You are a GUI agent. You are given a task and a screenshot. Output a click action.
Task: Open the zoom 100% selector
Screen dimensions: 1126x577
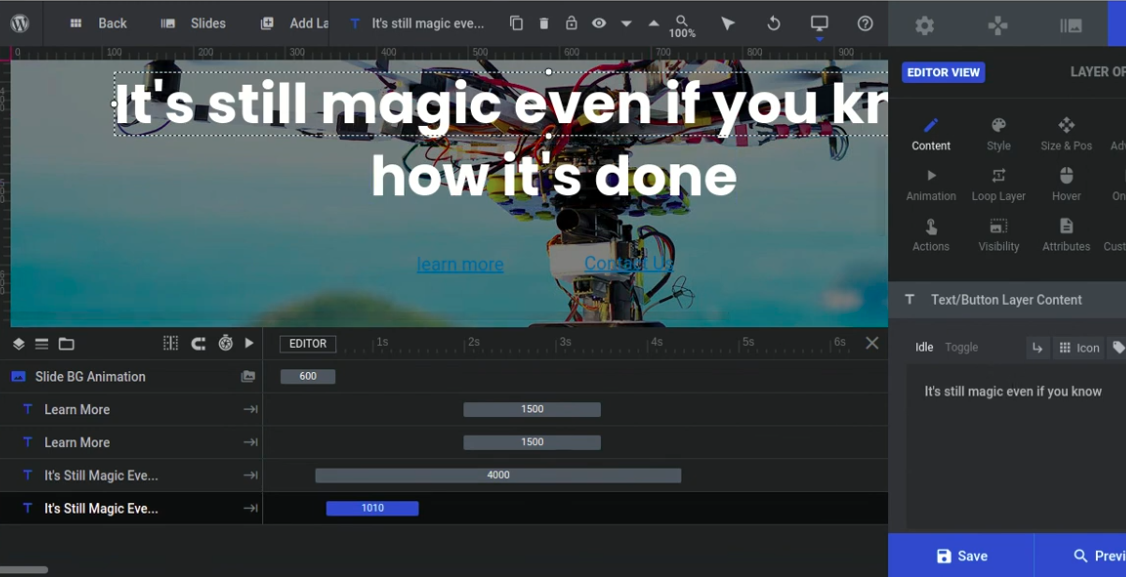tap(682, 26)
